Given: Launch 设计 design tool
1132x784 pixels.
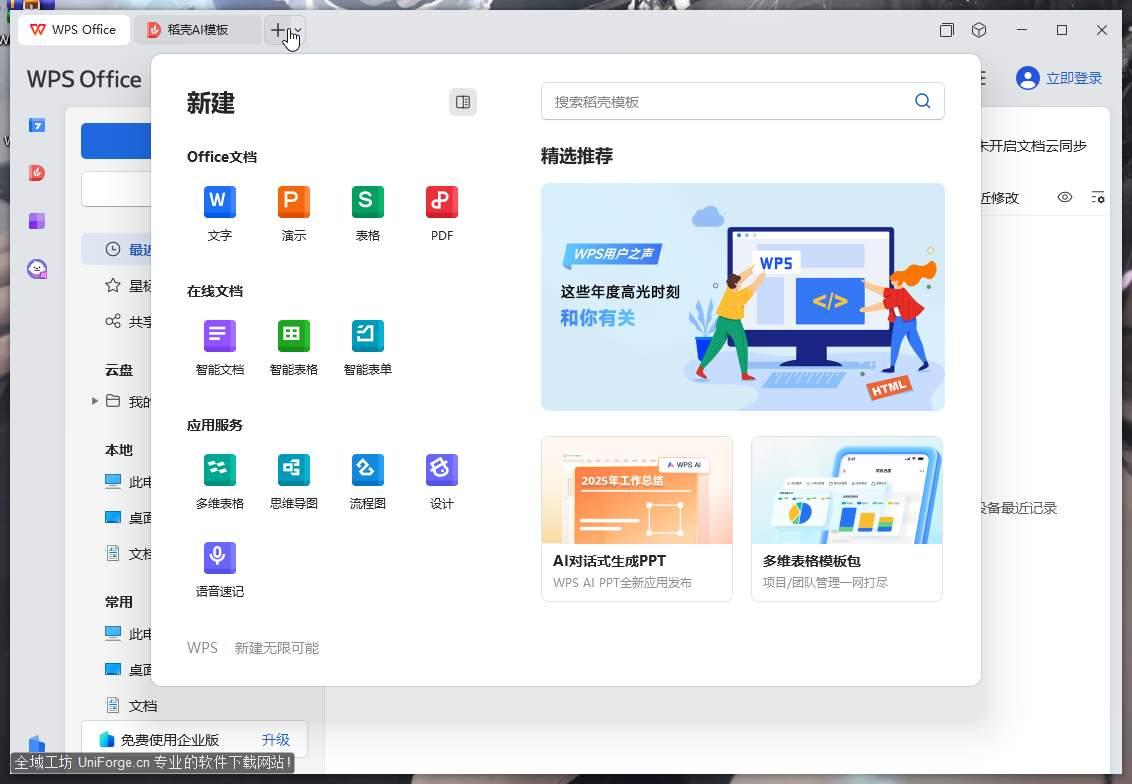Looking at the screenshot, I should point(442,482).
